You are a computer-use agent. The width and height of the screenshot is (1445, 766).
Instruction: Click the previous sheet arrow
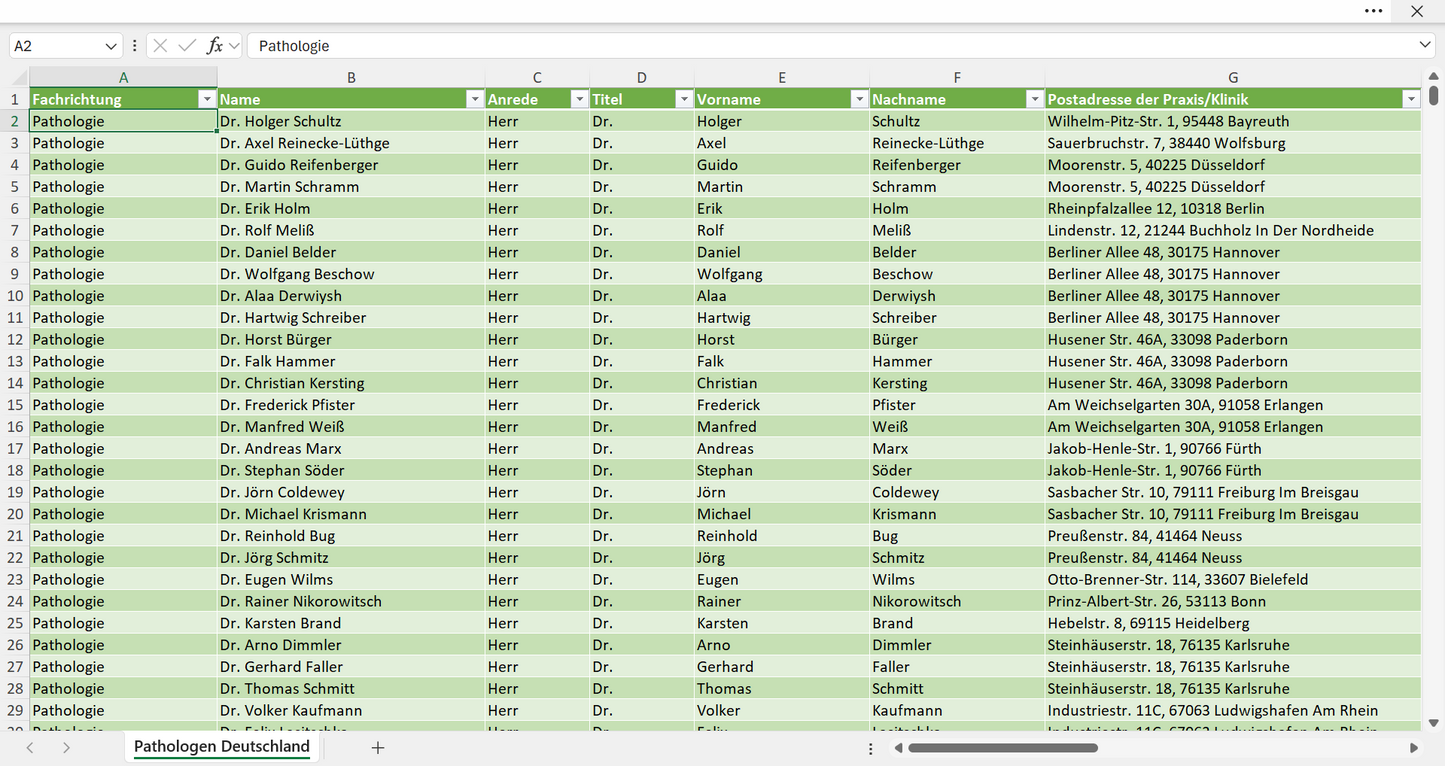point(30,747)
